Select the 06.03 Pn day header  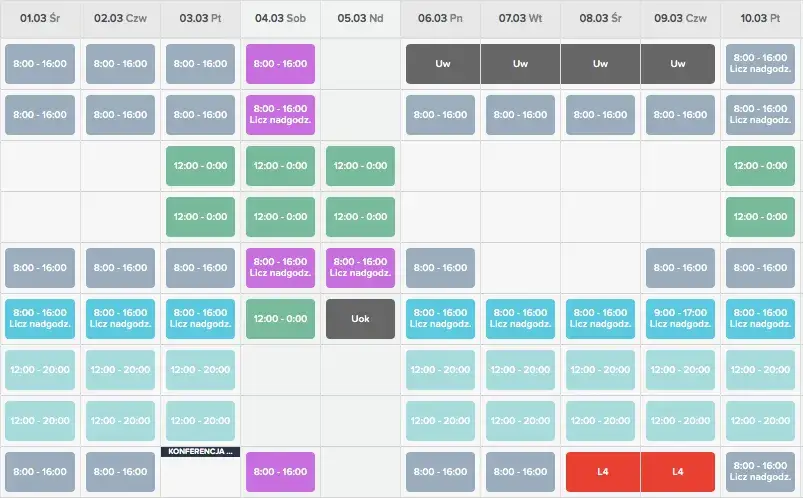[x=440, y=18]
